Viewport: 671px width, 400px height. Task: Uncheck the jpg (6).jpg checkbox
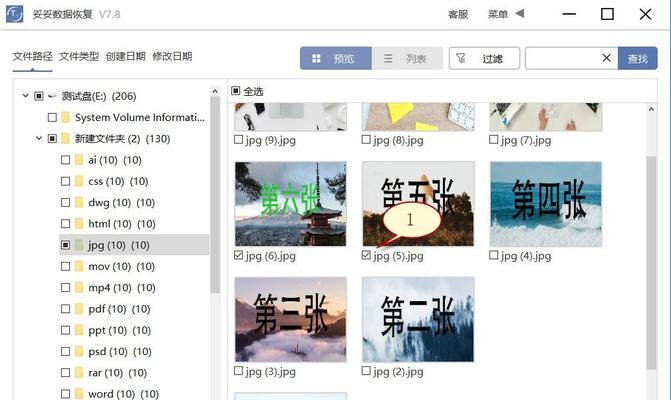pos(238,255)
